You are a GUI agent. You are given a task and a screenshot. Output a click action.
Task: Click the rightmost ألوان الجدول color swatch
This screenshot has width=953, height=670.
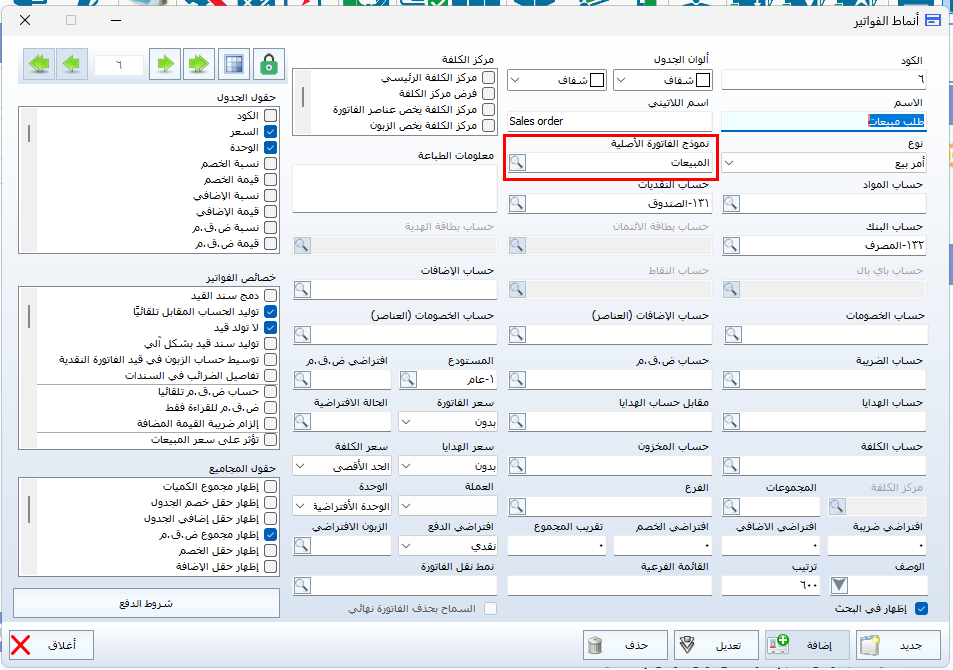pyautogui.click(x=703, y=80)
